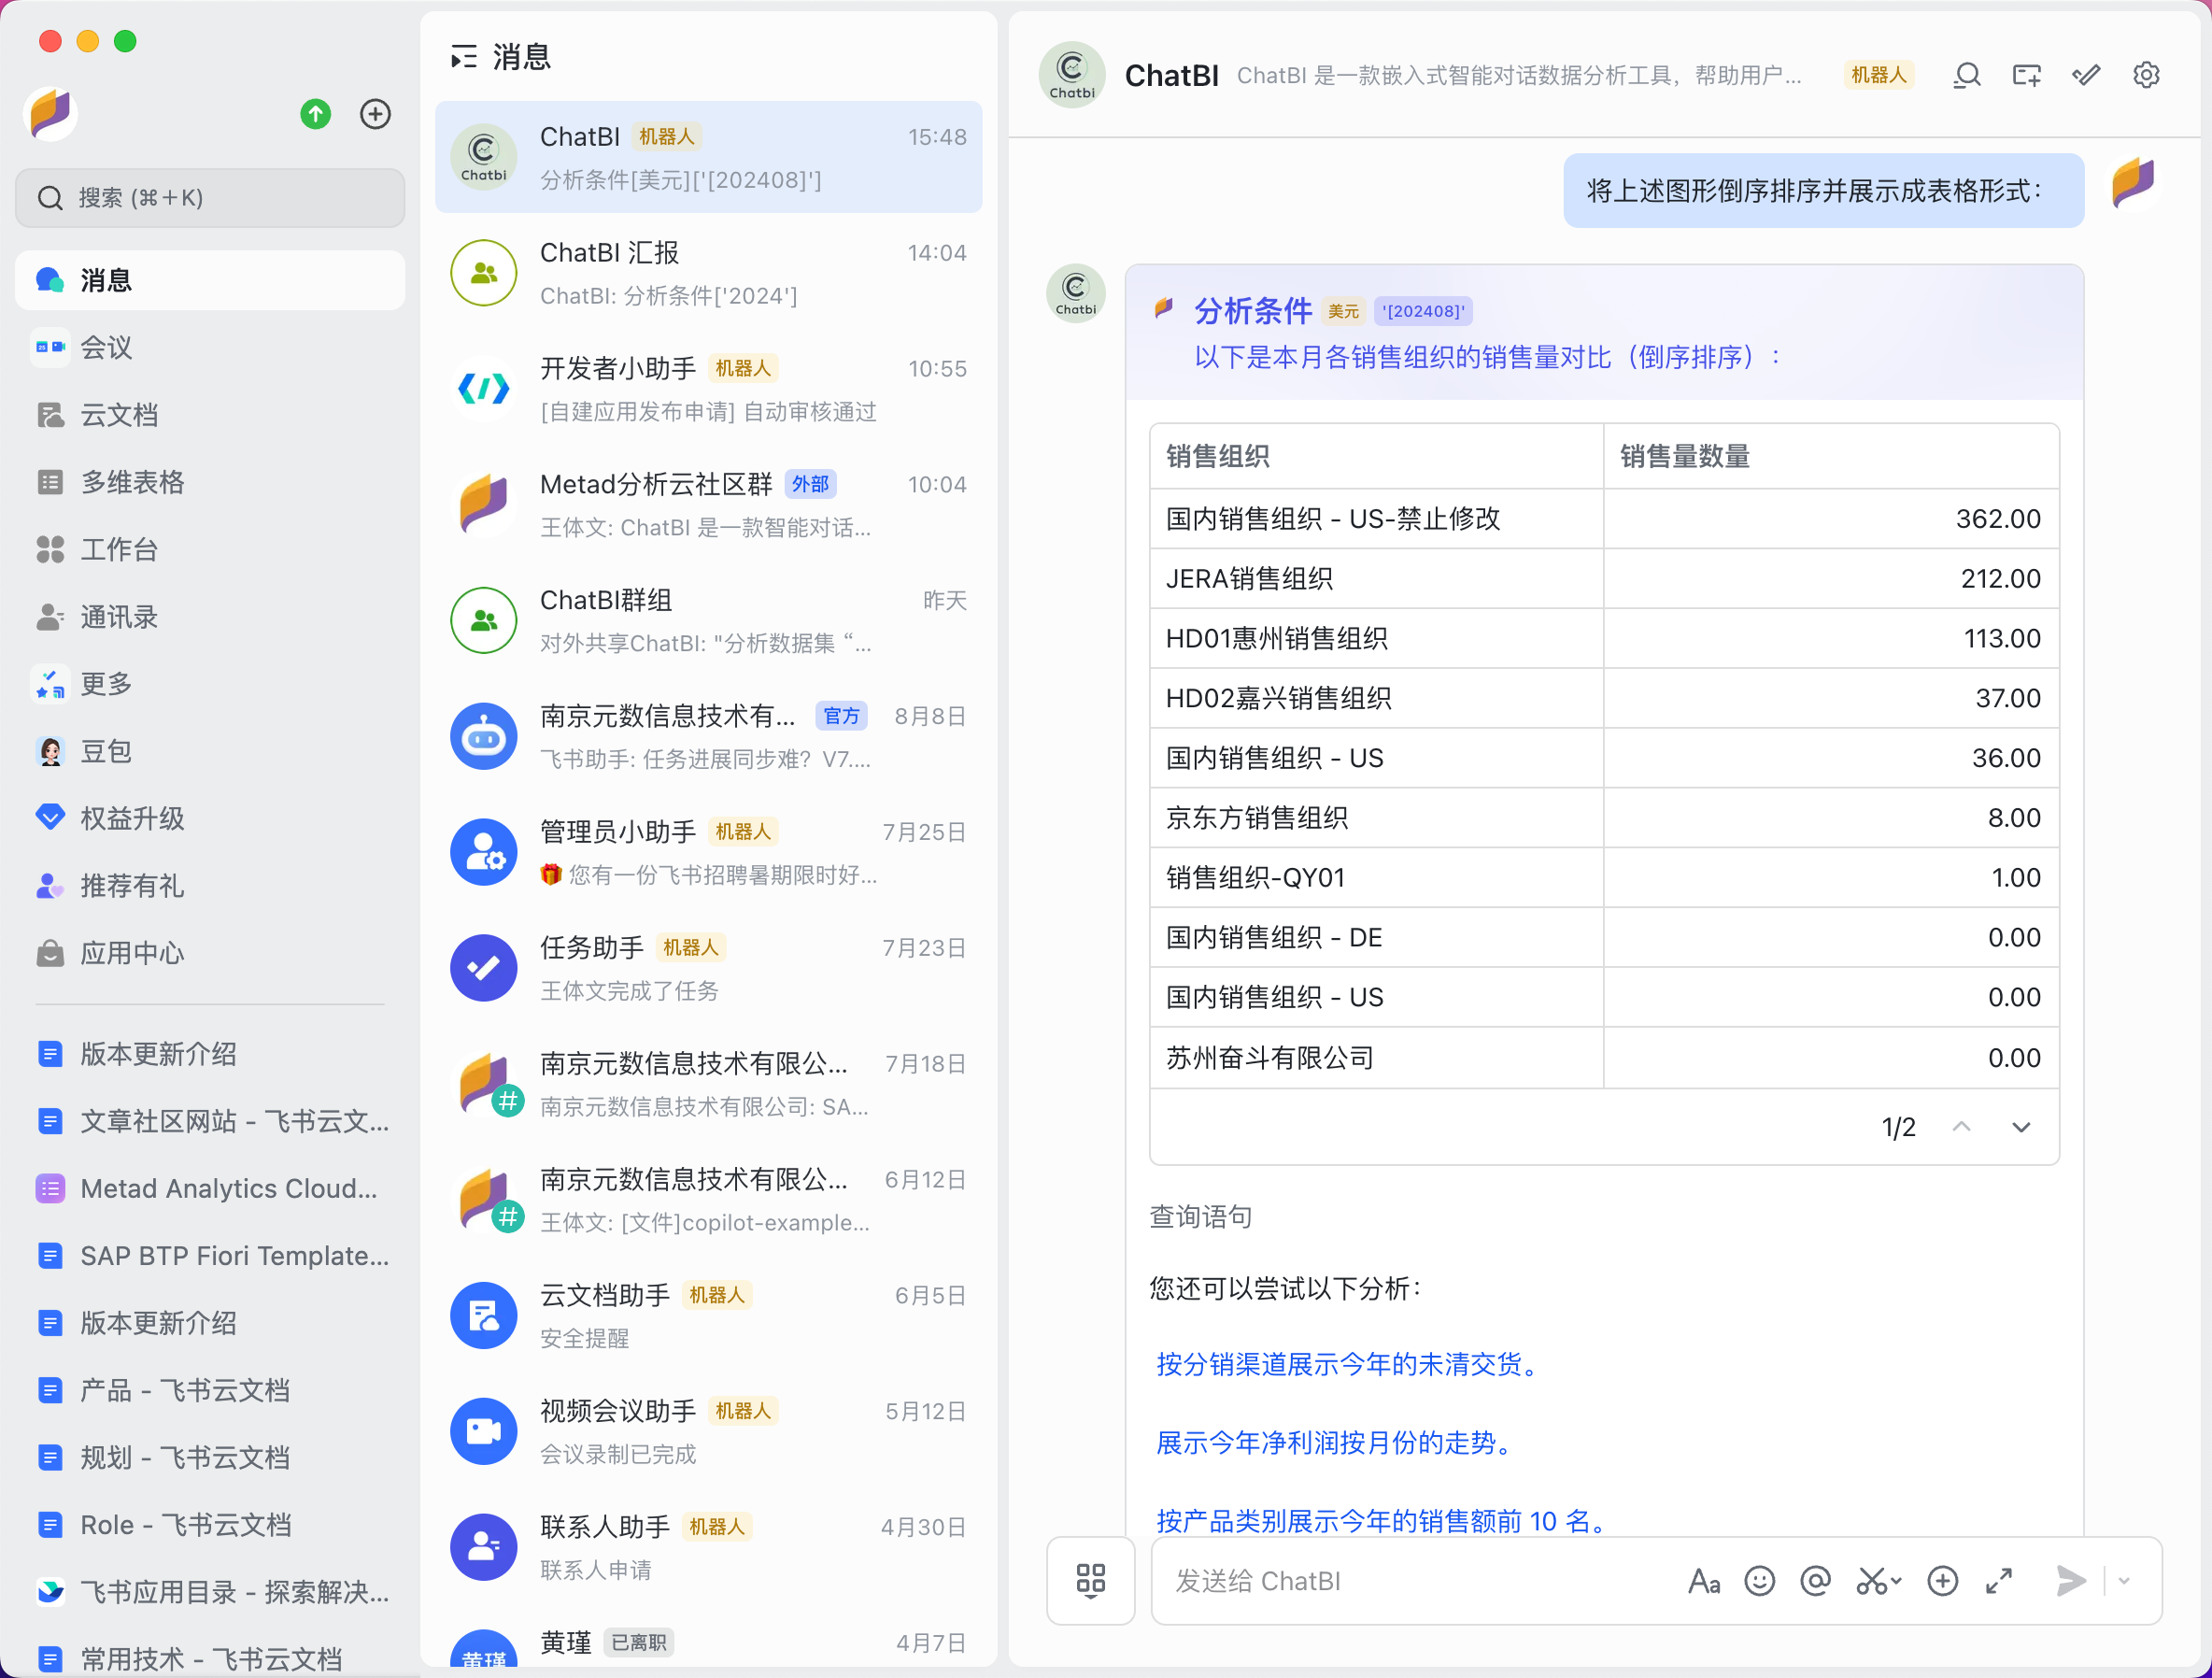This screenshot has height=1678, width=2212.
Task: Click the ChatBI avatar in chat header
Action: pos(1071,75)
